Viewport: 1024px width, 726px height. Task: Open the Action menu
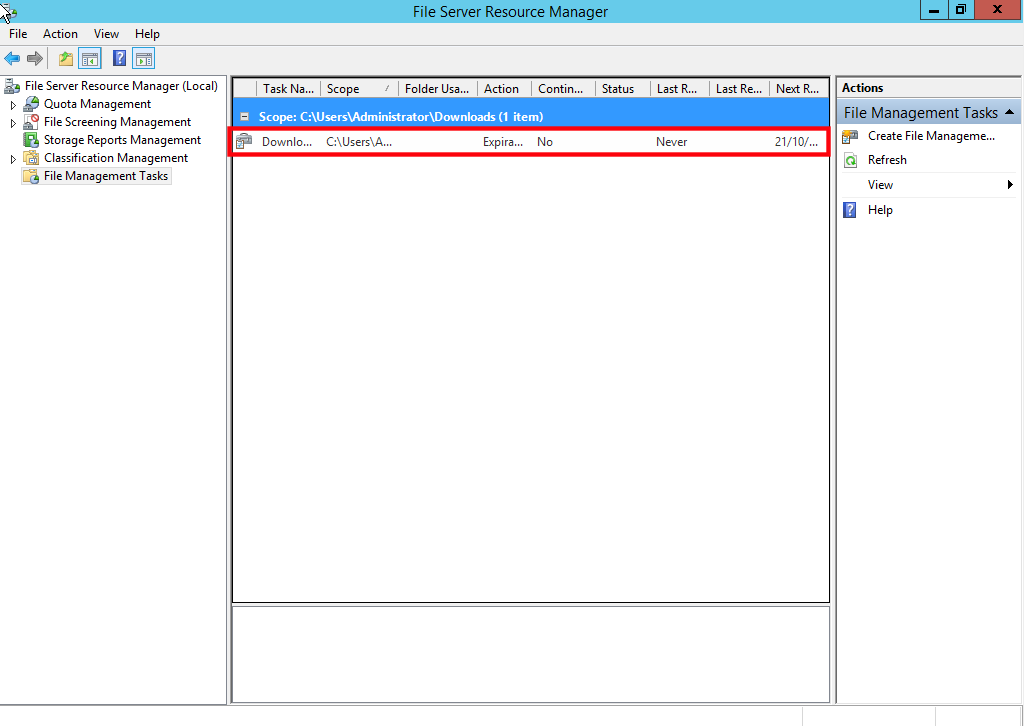(x=60, y=34)
